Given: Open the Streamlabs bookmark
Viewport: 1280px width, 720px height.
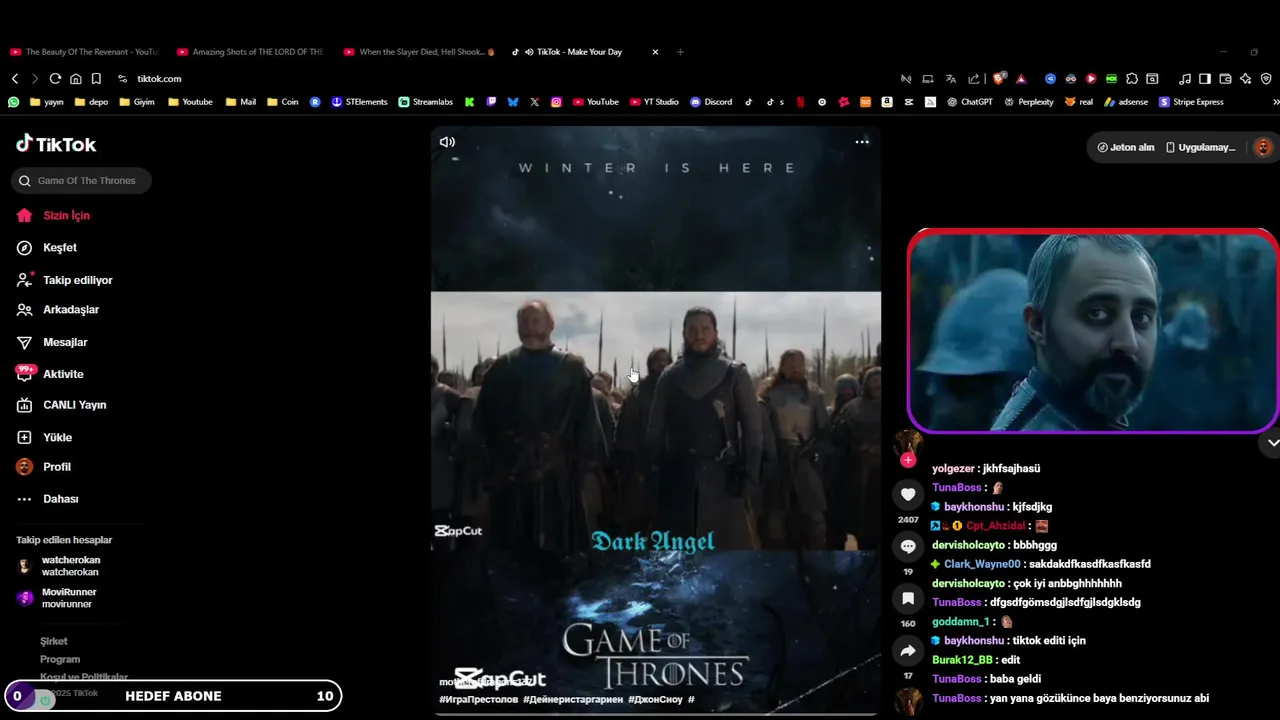Looking at the screenshot, I should 425,102.
